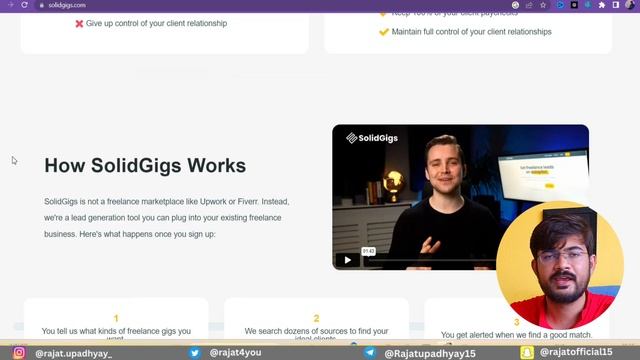Image resolution: width=640 pixels, height=360 pixels.
Task: Bookmark this page with the star icon
Action: tap(543, 5)
